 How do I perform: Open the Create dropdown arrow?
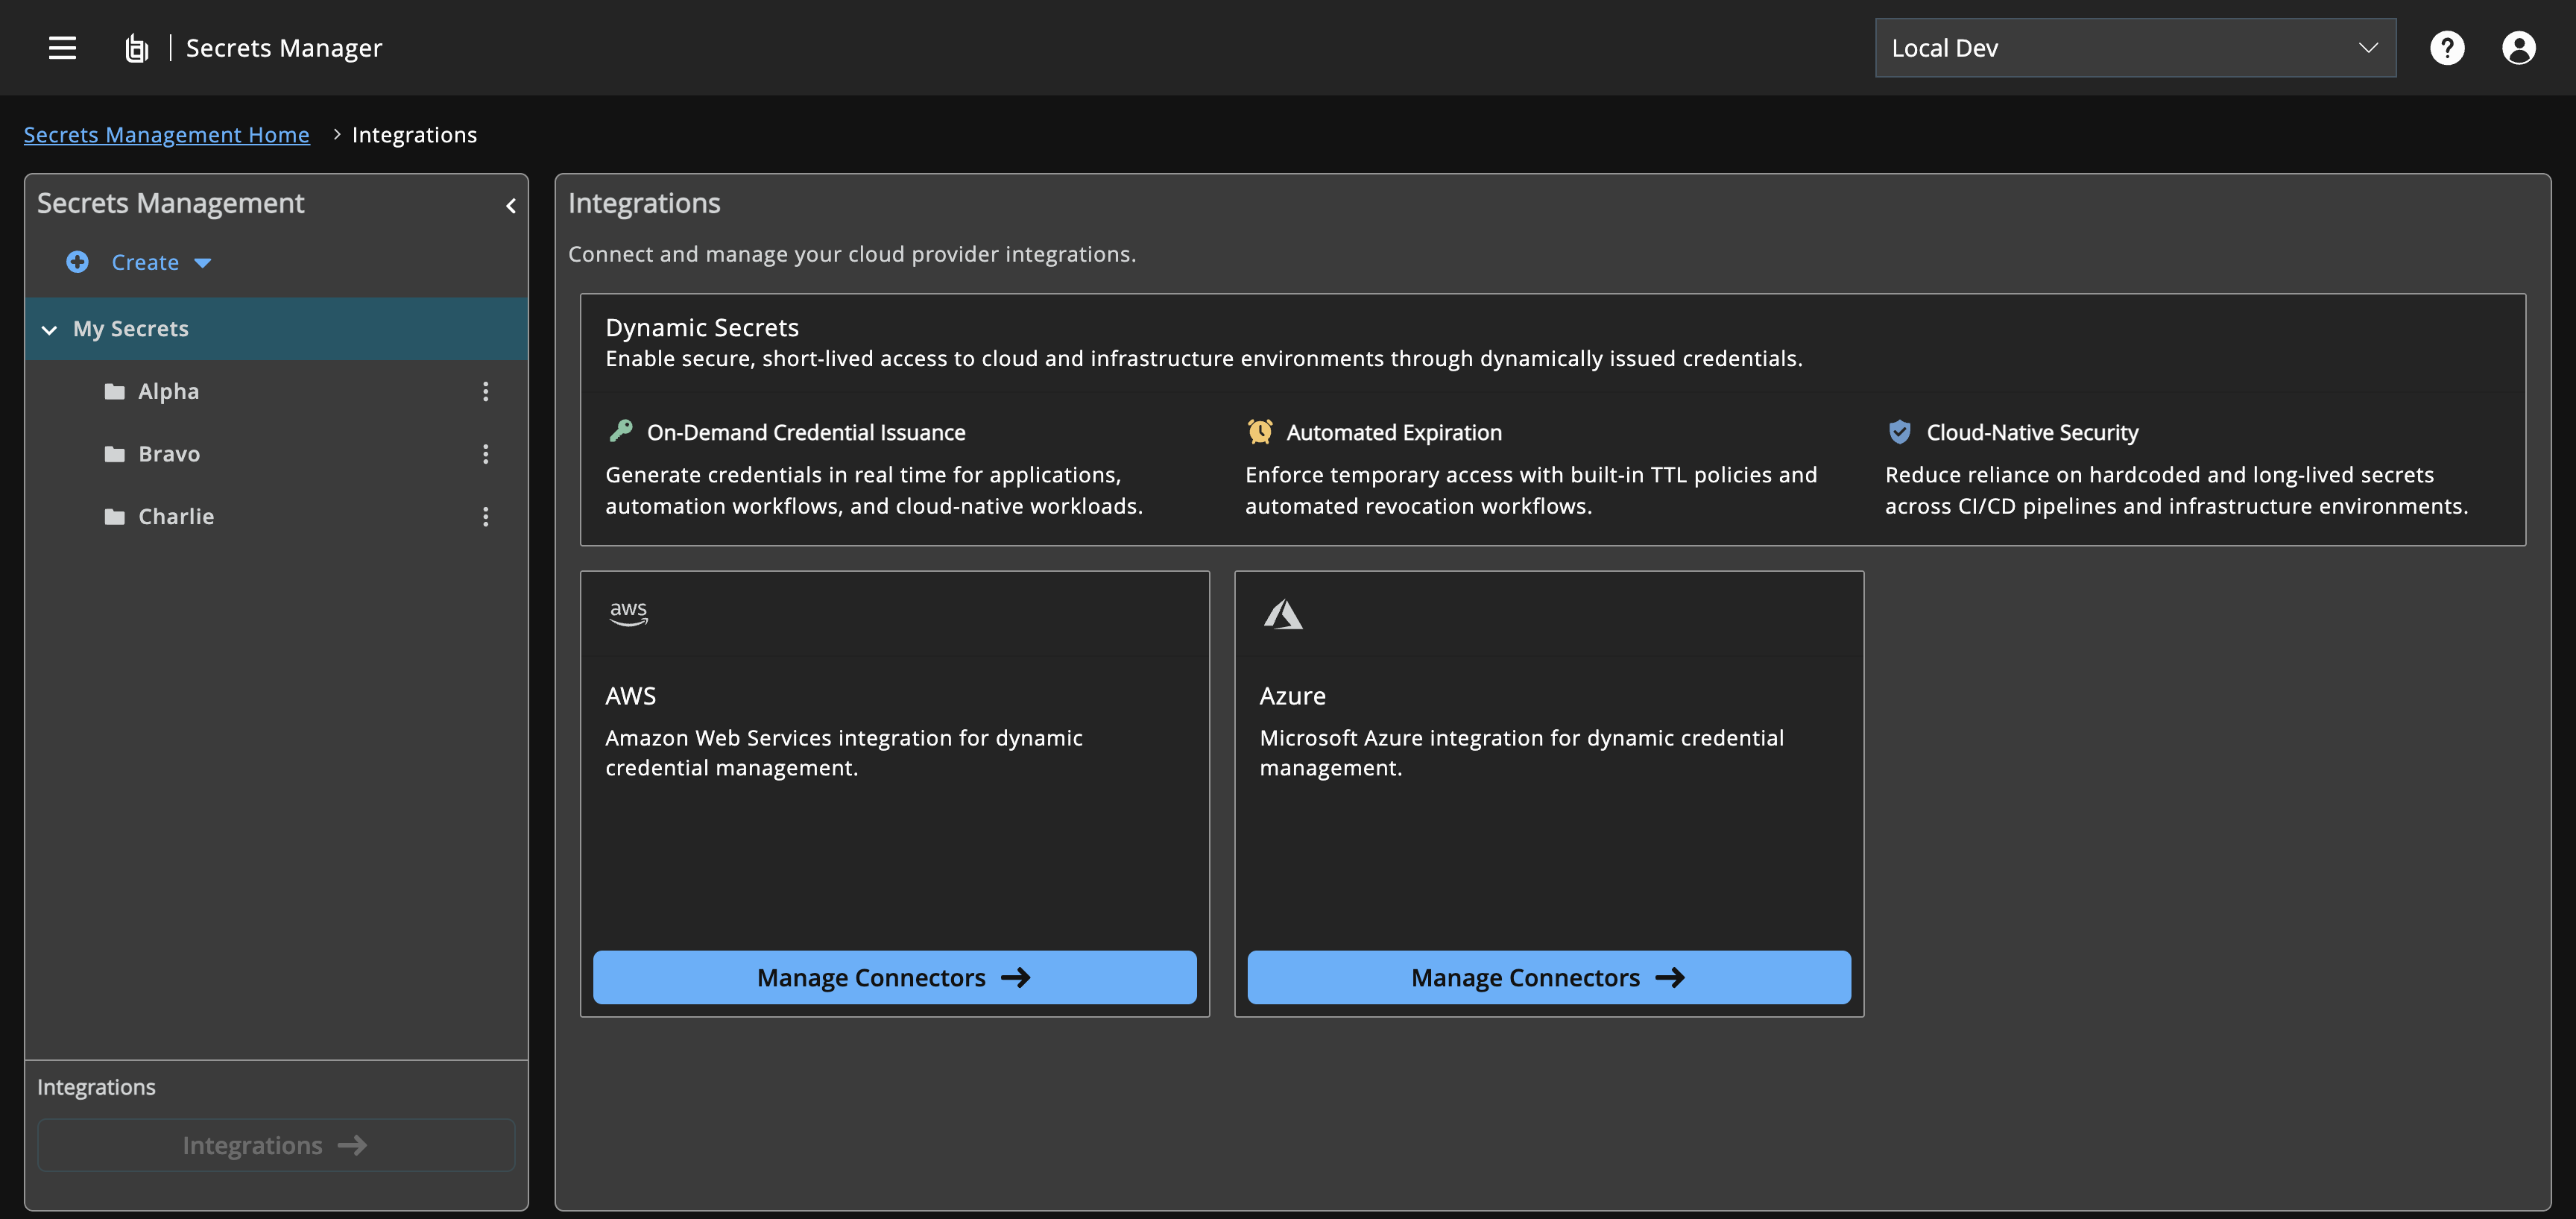pyautogui.click(x=202, y=263)
